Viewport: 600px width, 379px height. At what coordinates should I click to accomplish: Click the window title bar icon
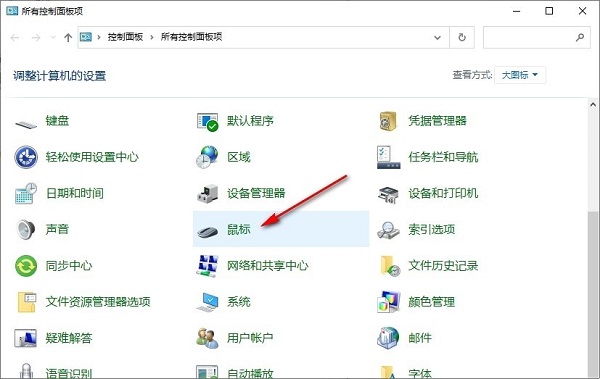pyautogui.click(x=12, y=11)
